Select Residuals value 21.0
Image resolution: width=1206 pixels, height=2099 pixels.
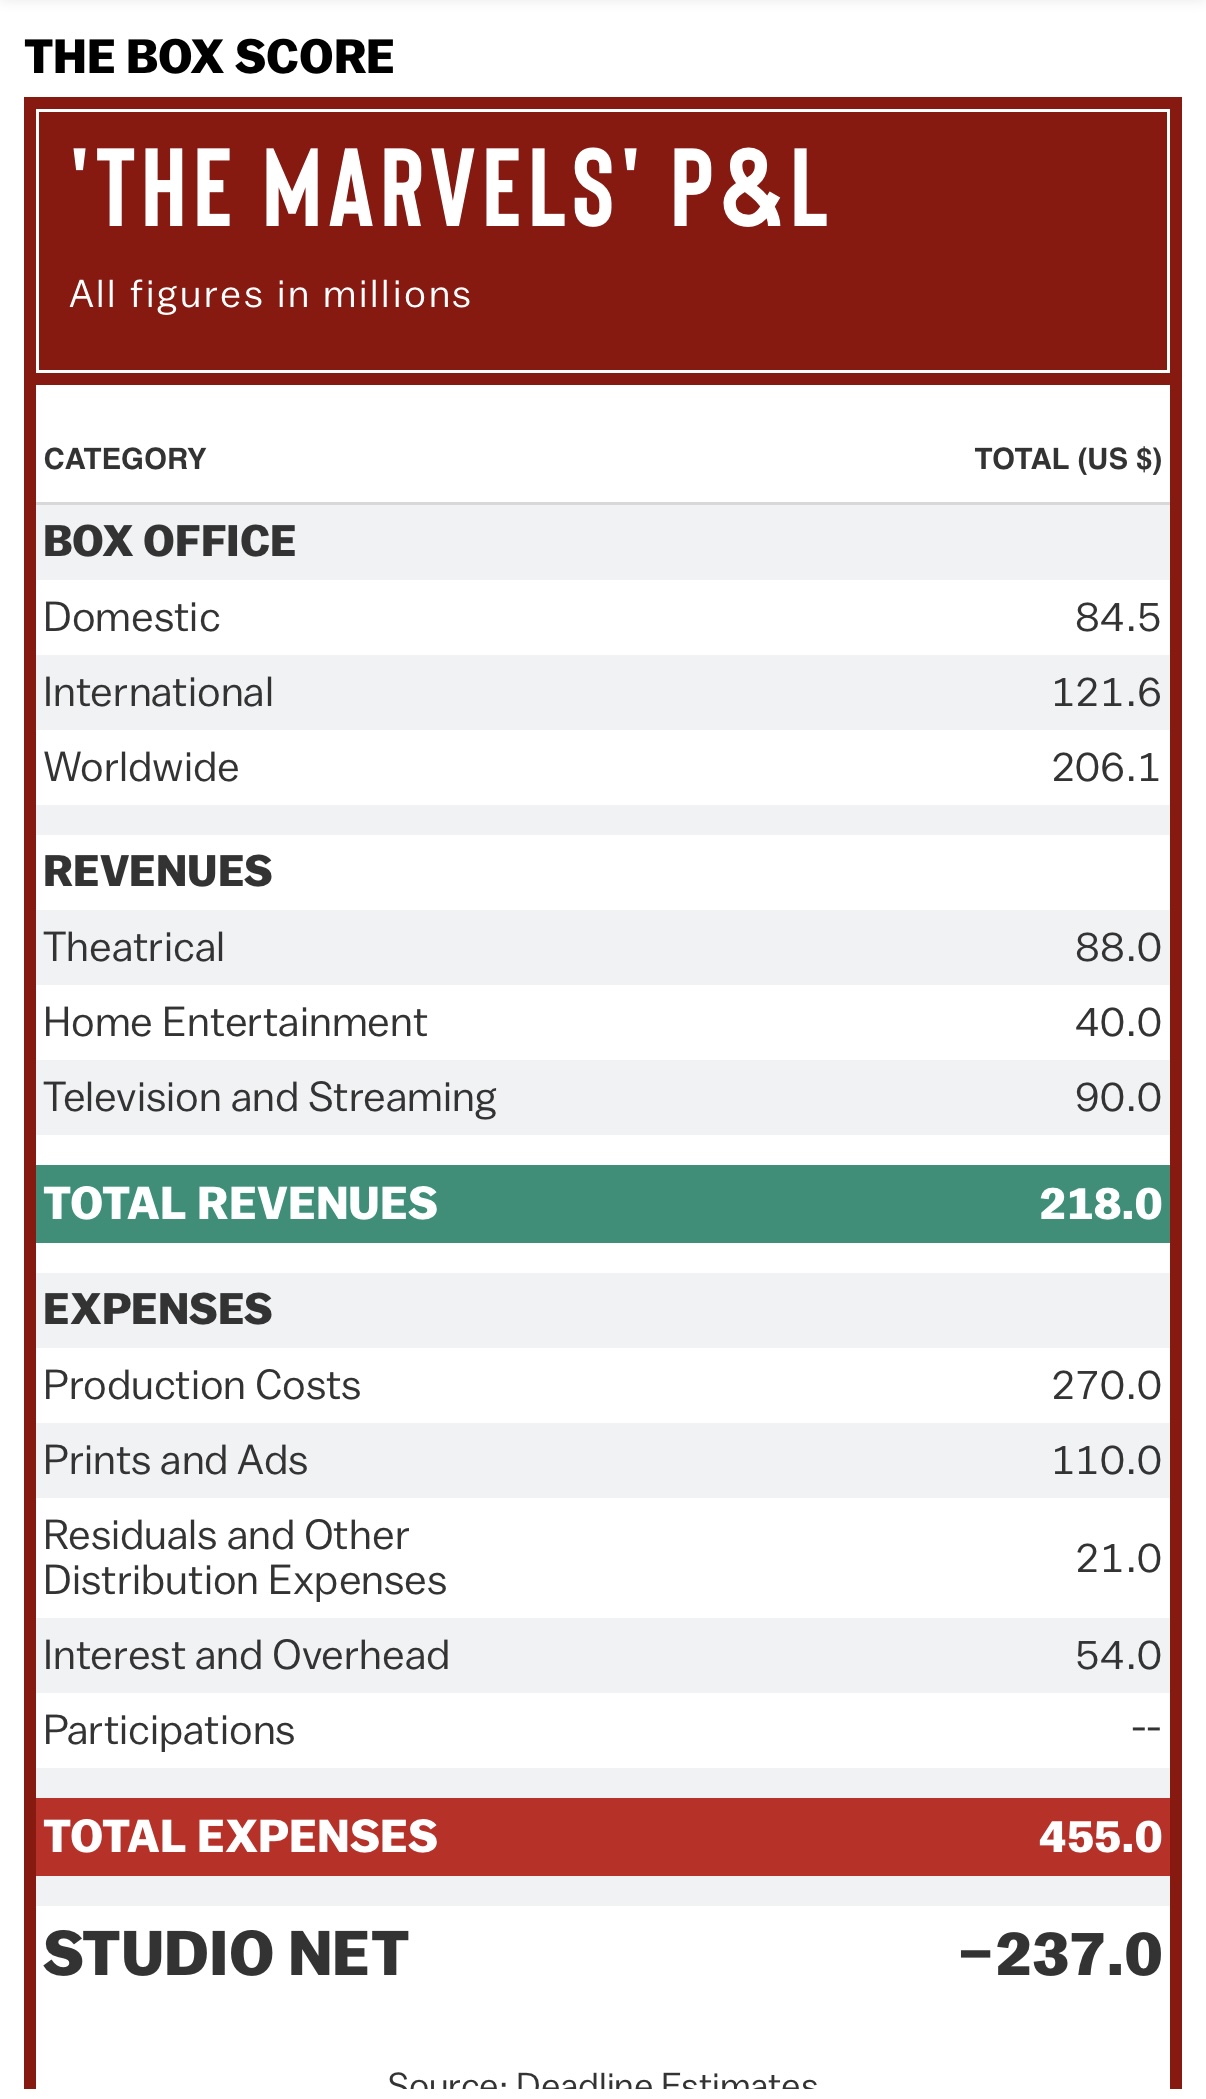[x=1118, y=1558]
